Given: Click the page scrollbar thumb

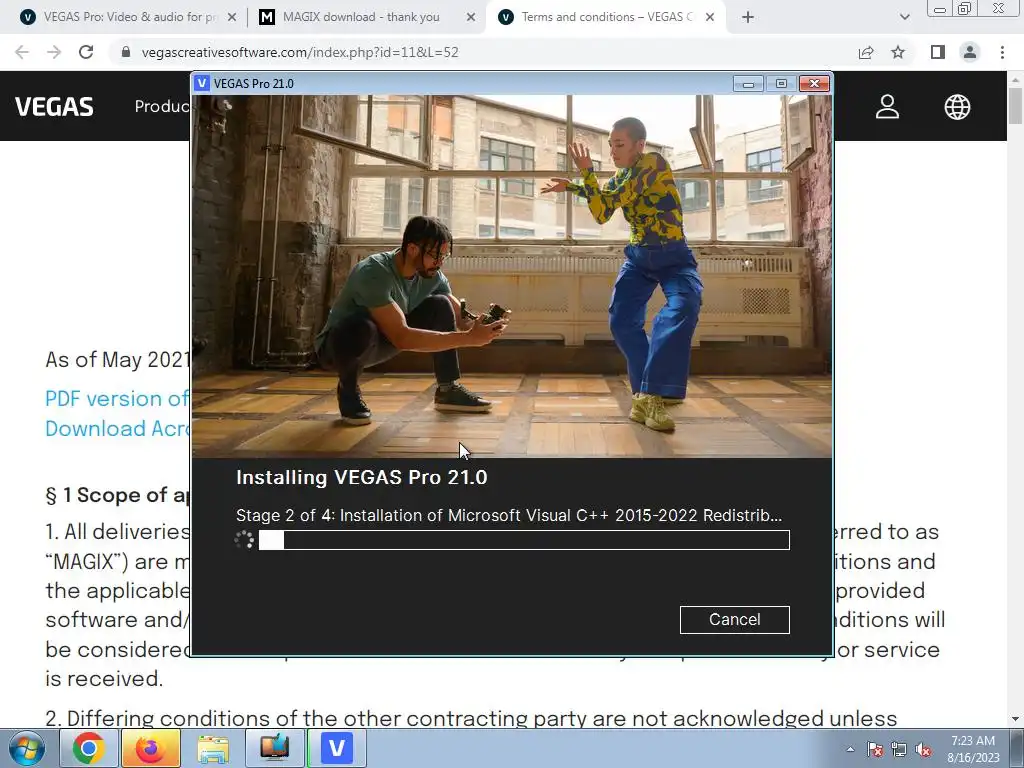Looking at the screenshot, I should point(1016,105).
